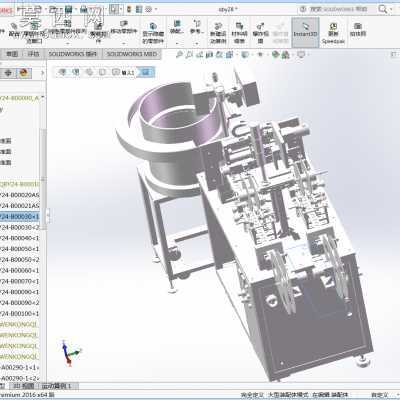This screenshot has width=400, height=400.
Task: Click the Save icon in title toolbar
Action: click(x=69, y=9)
